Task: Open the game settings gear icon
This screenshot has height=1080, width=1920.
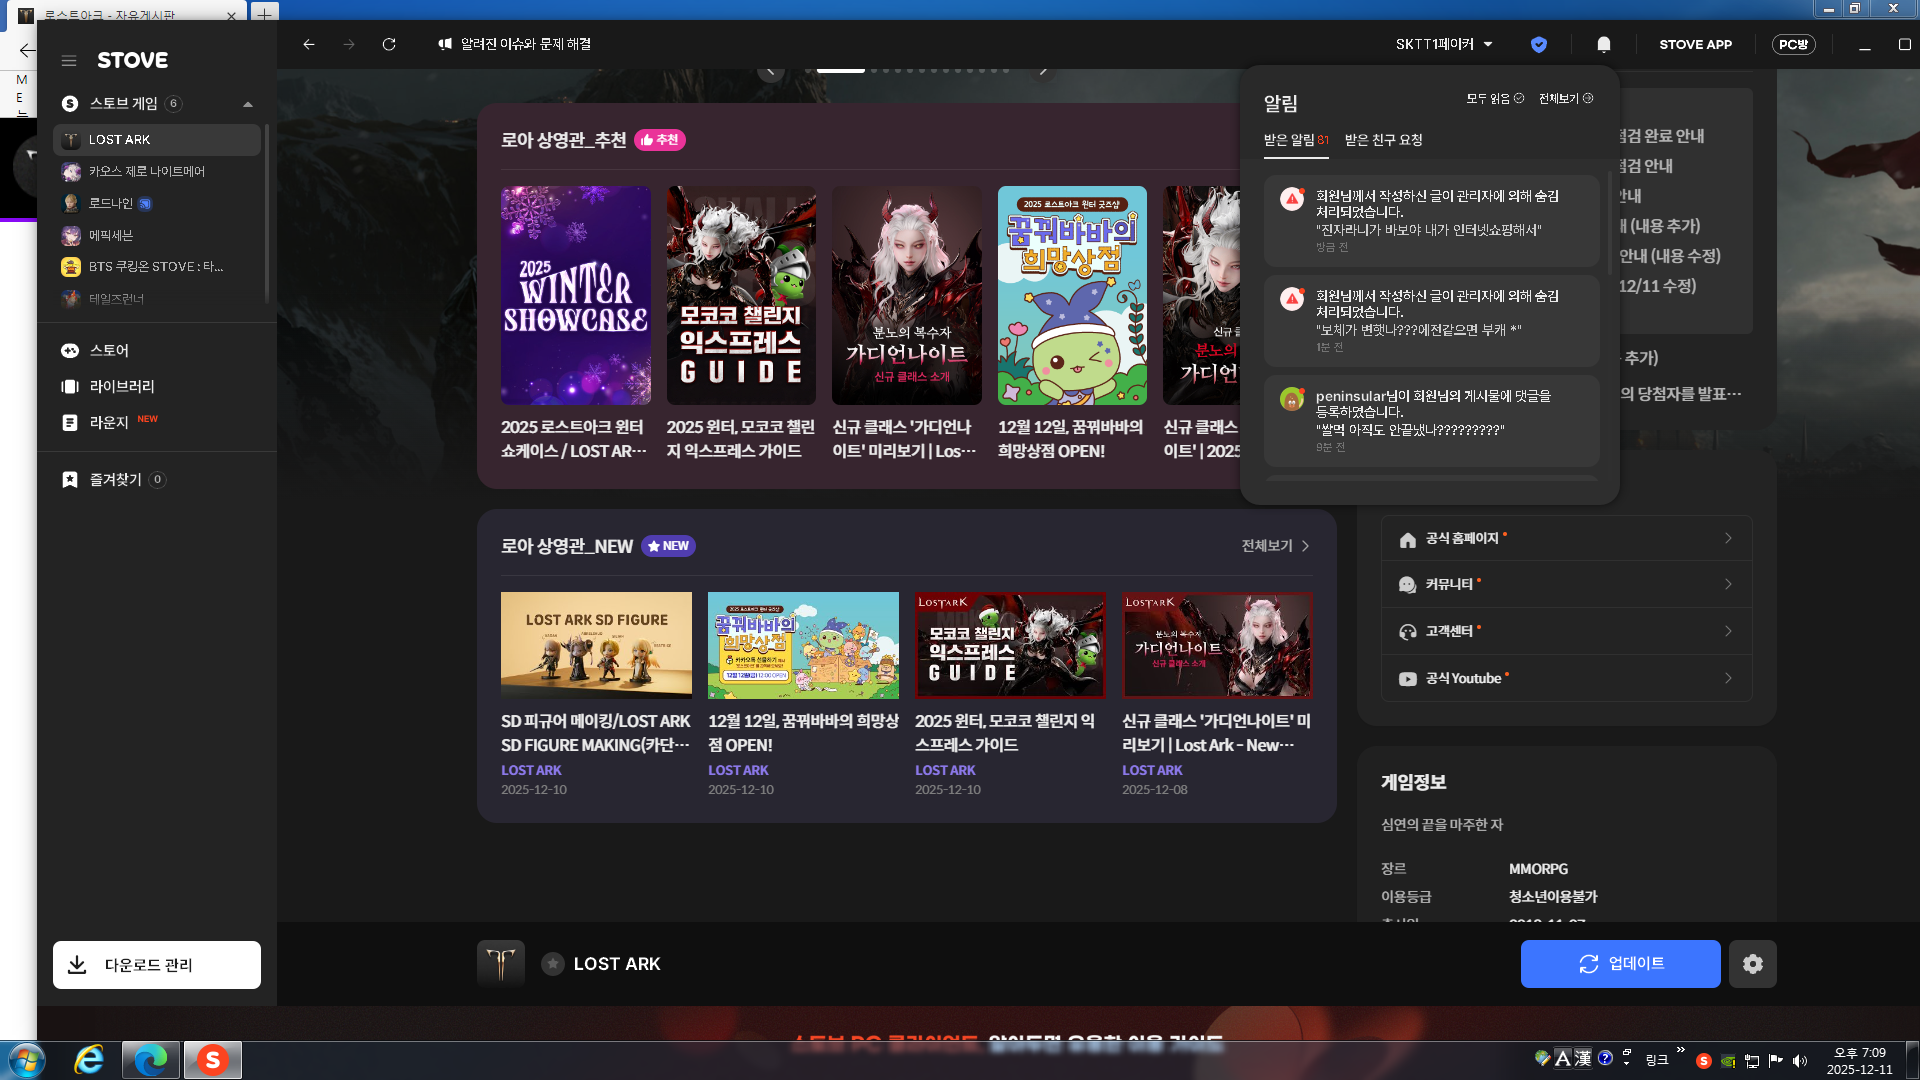Action: [x=1752, y=964]
